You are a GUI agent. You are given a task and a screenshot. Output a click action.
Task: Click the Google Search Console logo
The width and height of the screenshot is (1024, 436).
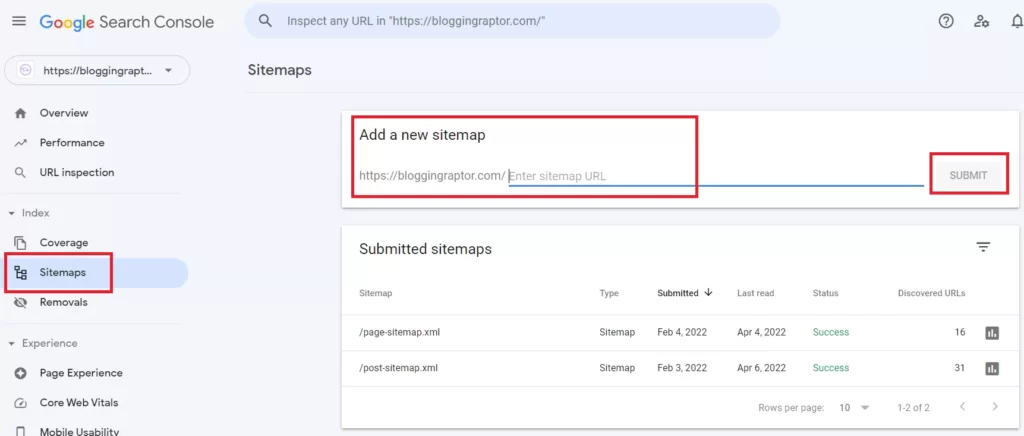tap(127, 22)
